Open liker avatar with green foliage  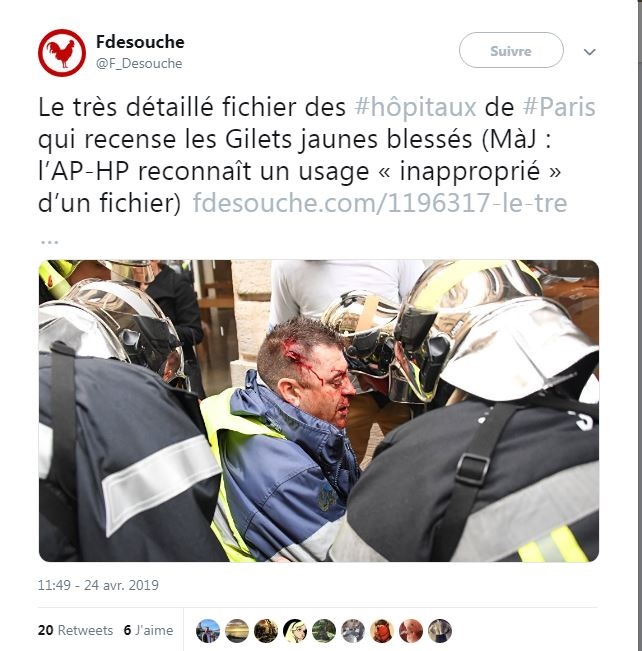click(324, 631)
